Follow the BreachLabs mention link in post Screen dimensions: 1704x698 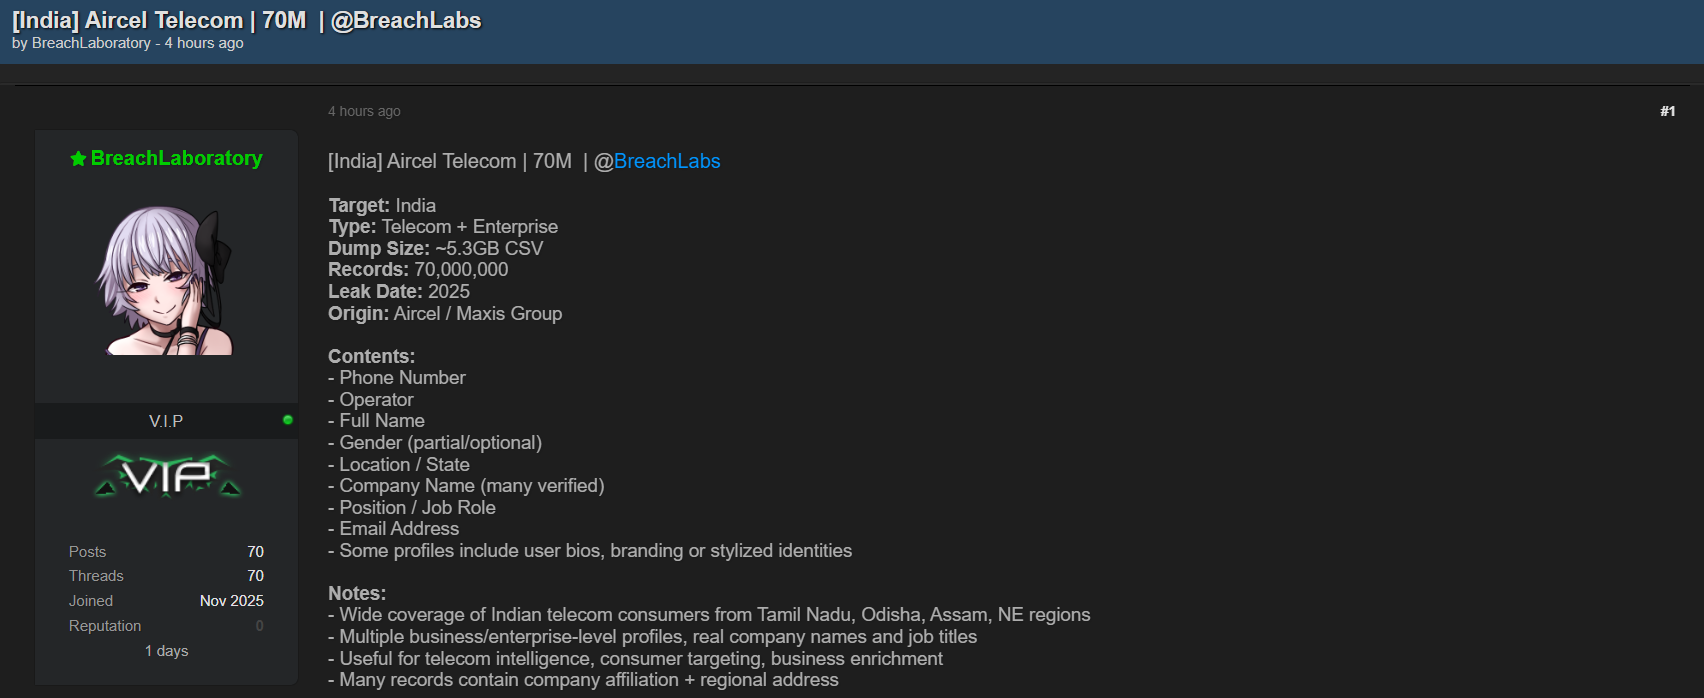(x=666, y=161)
